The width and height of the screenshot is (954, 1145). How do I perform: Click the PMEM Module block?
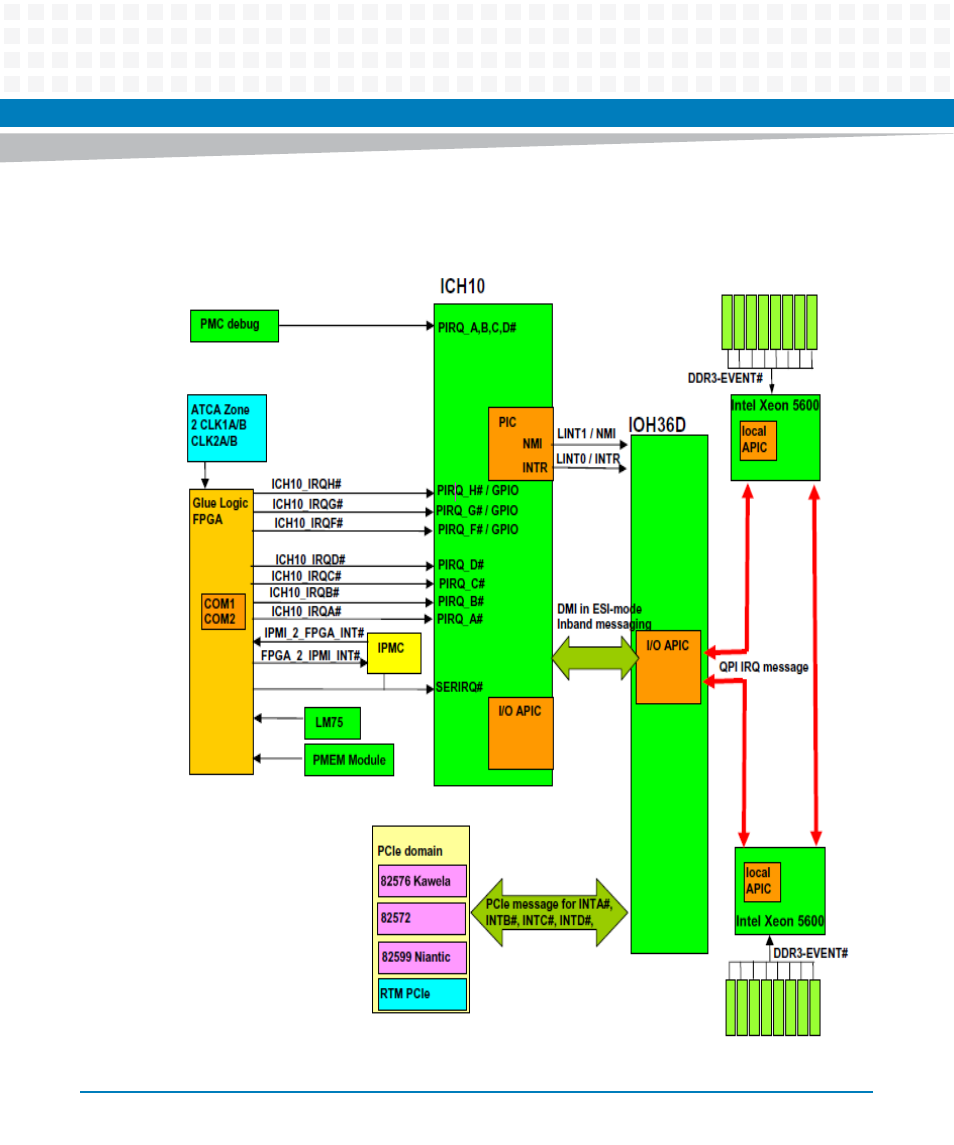349,760
